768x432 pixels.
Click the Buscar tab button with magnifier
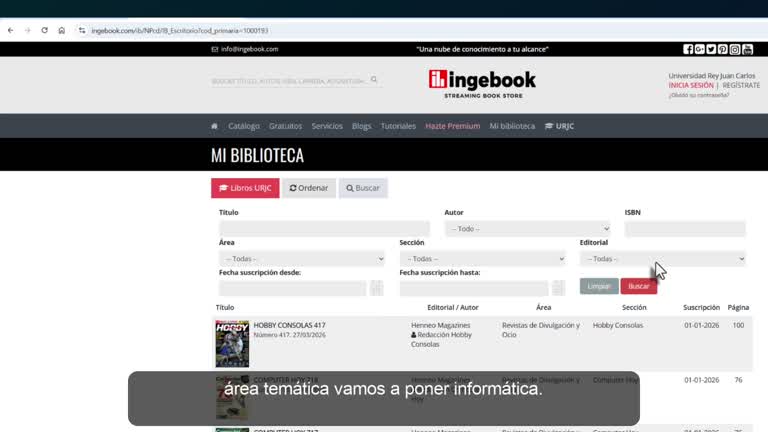pos(363,188)
